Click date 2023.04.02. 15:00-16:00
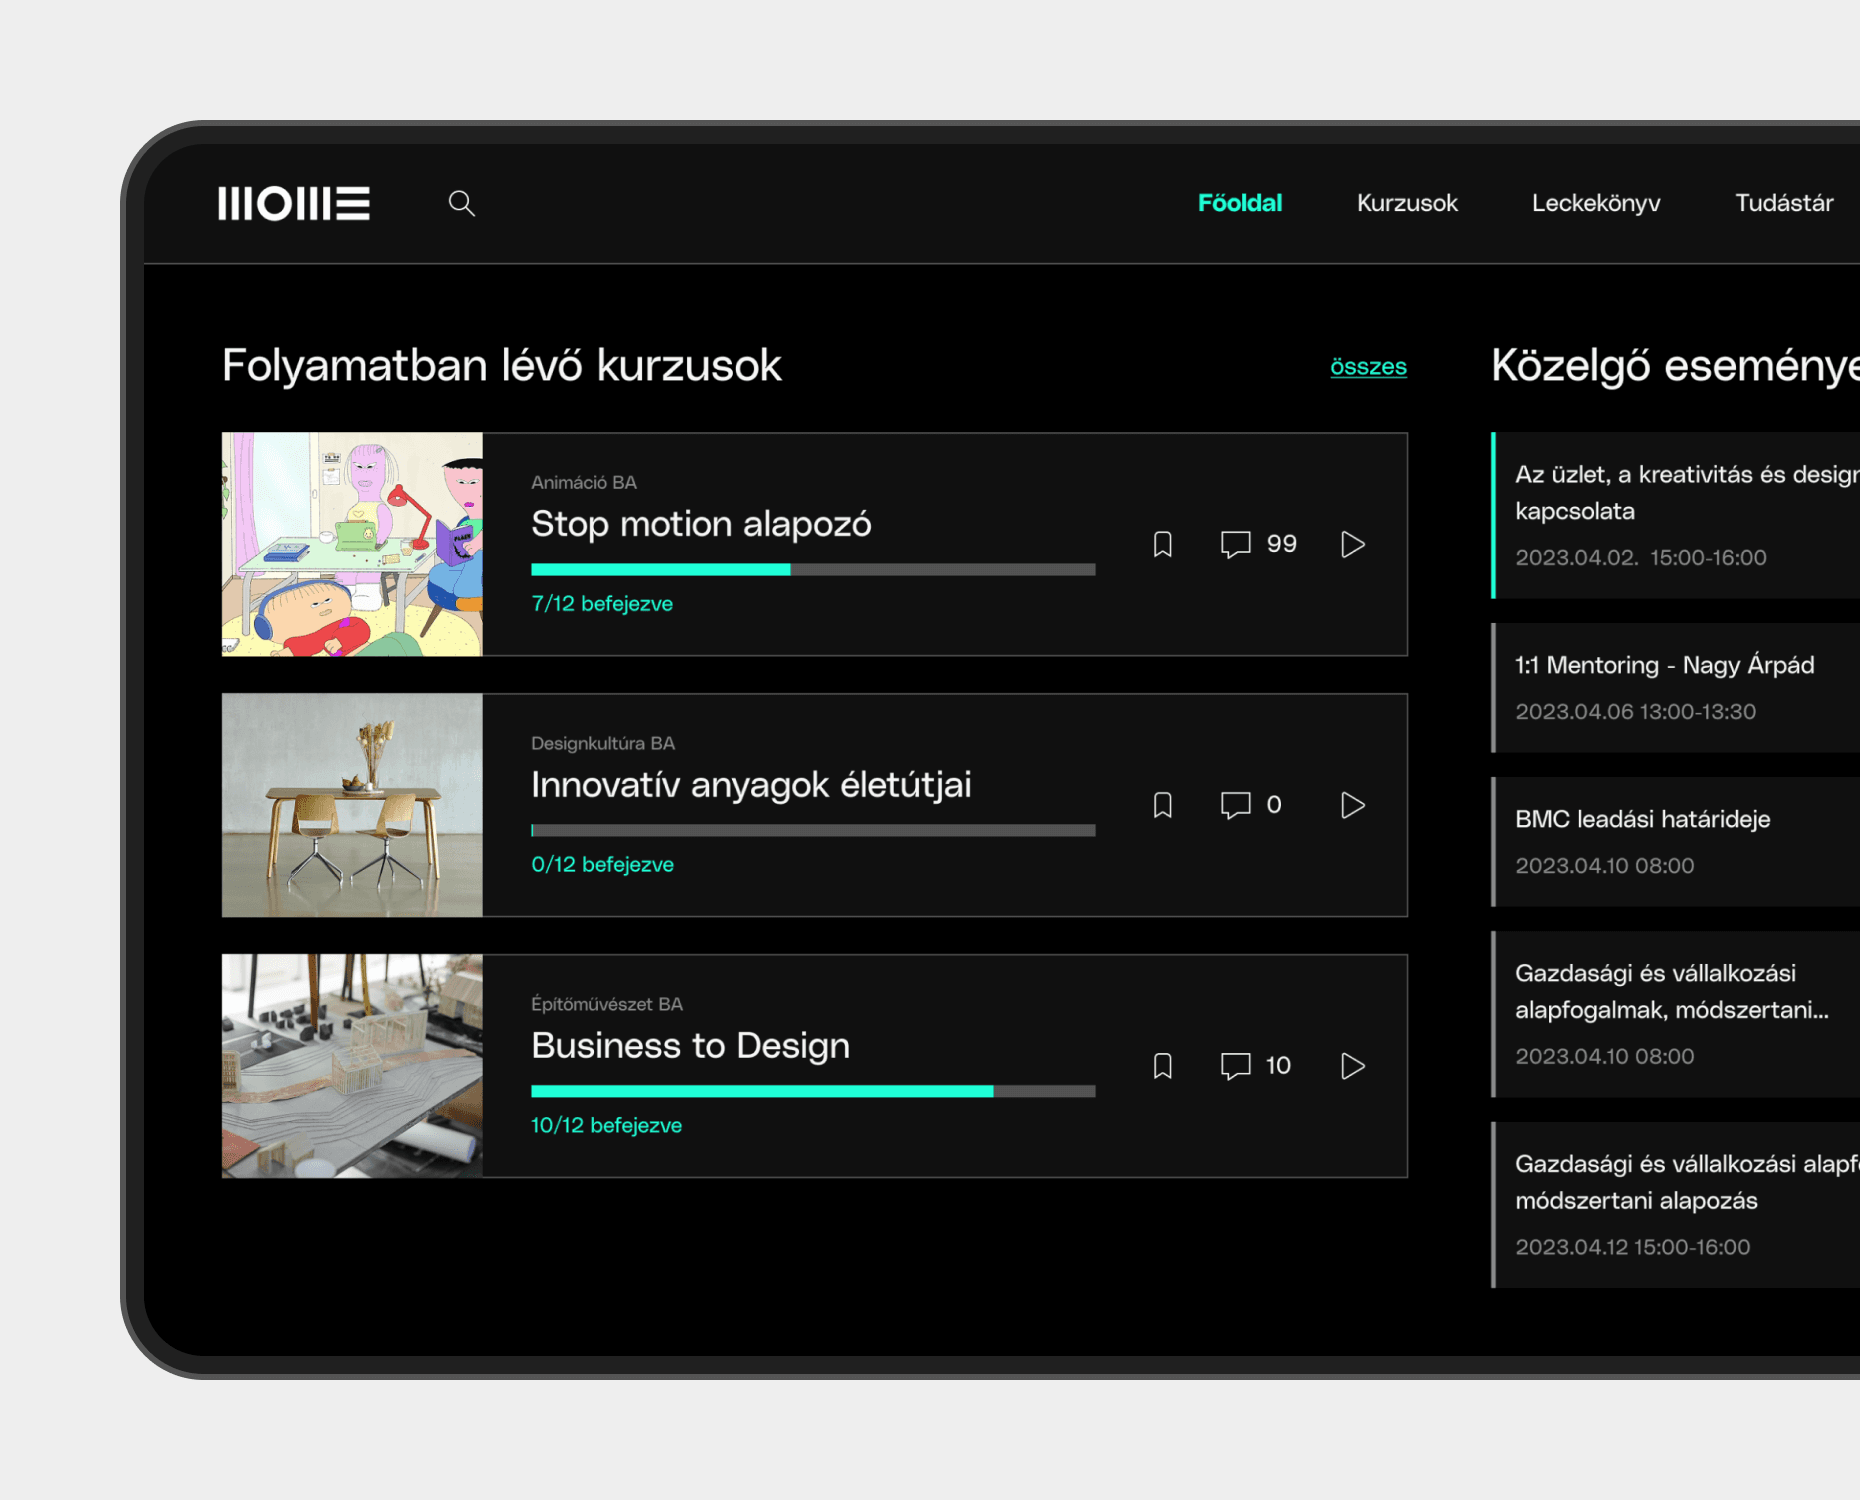1860x1500 pixels. click(x=1640, y=558)
